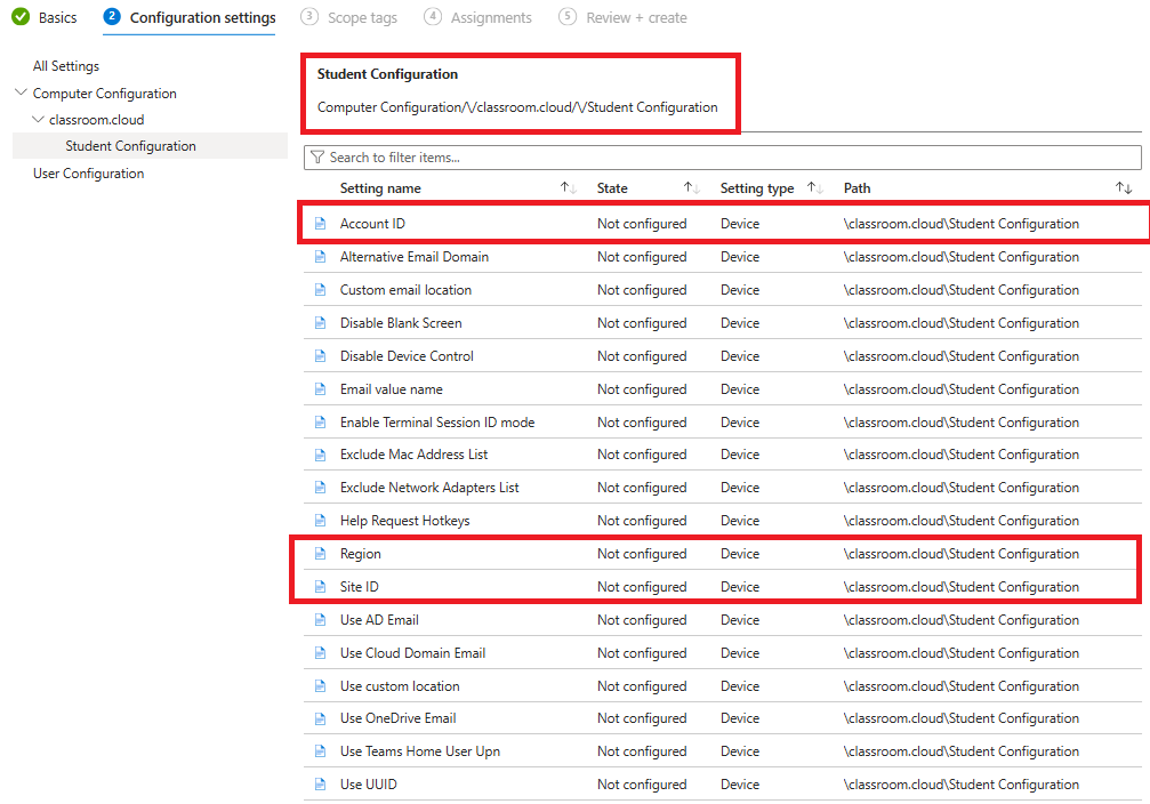Select Computer Configuration label in tree
Screen dimensions: 1150x804
[x=104, y=93]
